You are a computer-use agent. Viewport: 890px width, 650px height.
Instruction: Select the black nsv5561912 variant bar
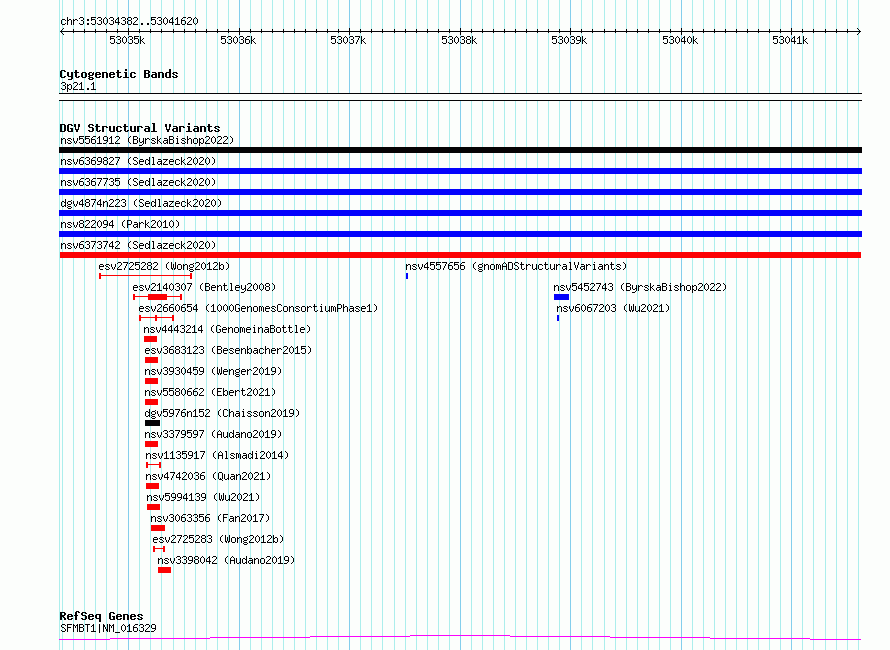(460, 150)
